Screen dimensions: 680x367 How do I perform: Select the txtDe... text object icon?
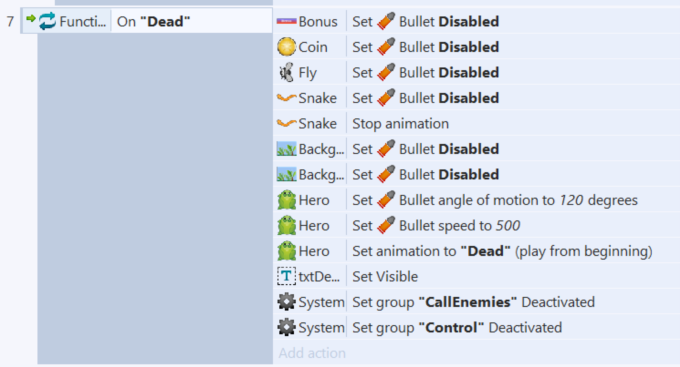coord(286,276)
